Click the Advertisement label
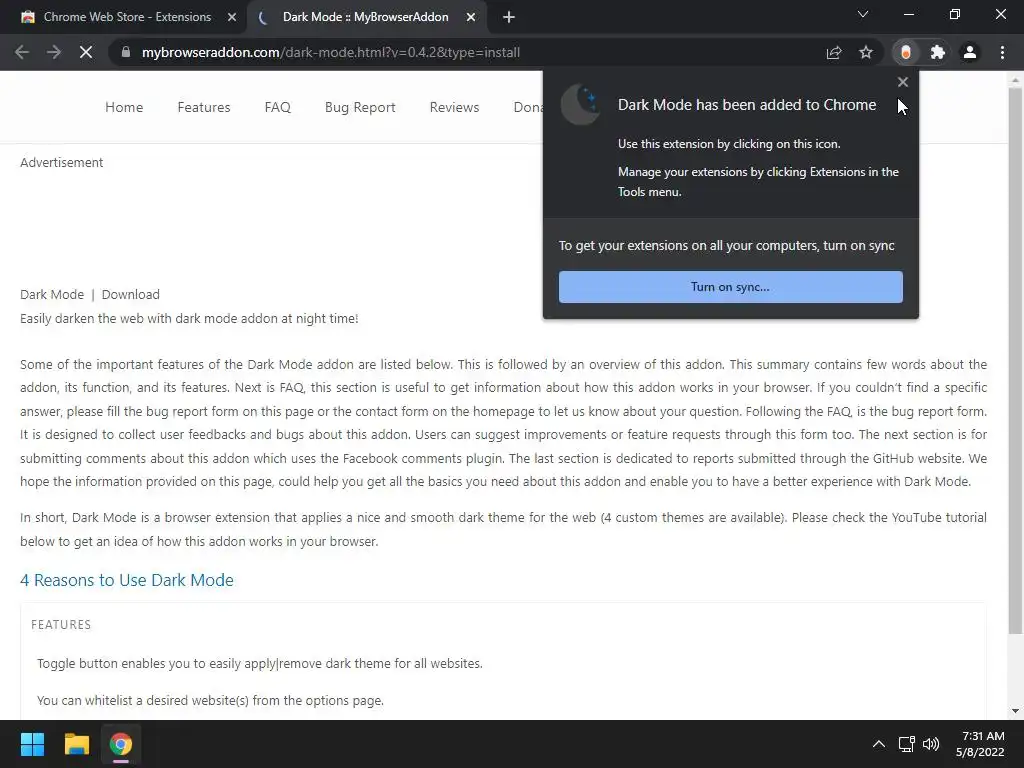Image resolution: width=1024 pixels, height=768 pixels. click(x=61, y=163)
